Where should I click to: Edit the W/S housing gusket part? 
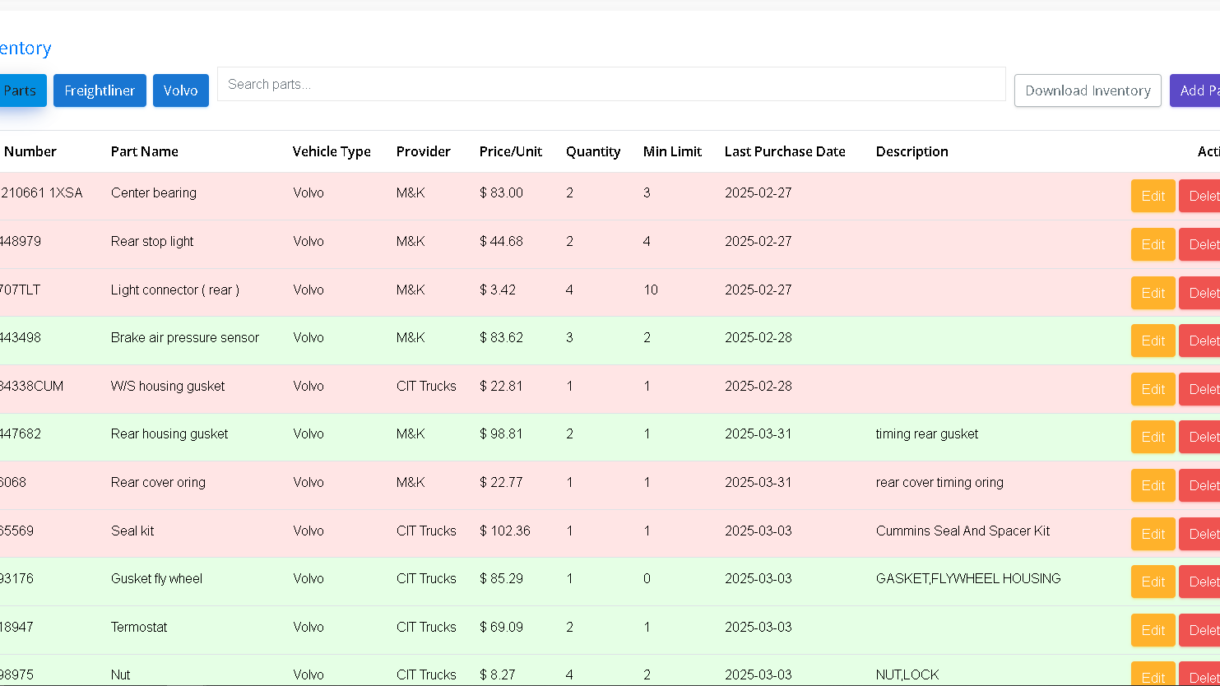1153,389
